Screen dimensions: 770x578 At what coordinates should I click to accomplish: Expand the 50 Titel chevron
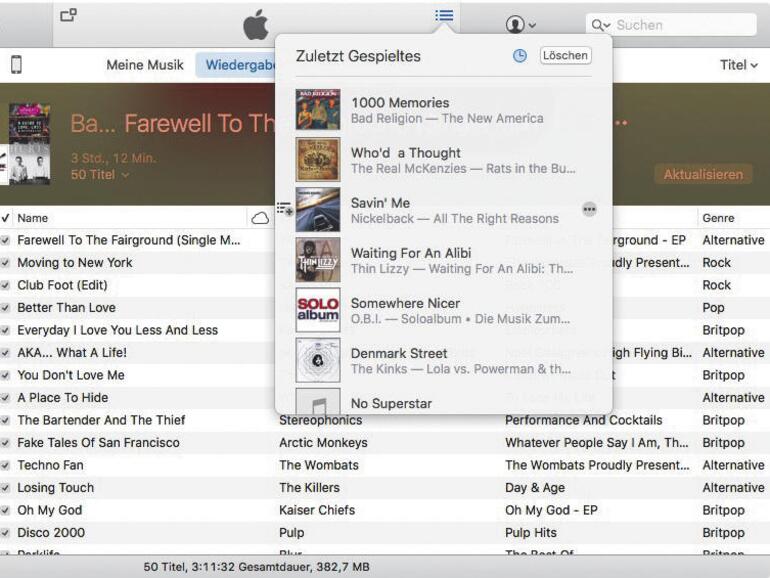pyautogui.click(x=125, y=175)
